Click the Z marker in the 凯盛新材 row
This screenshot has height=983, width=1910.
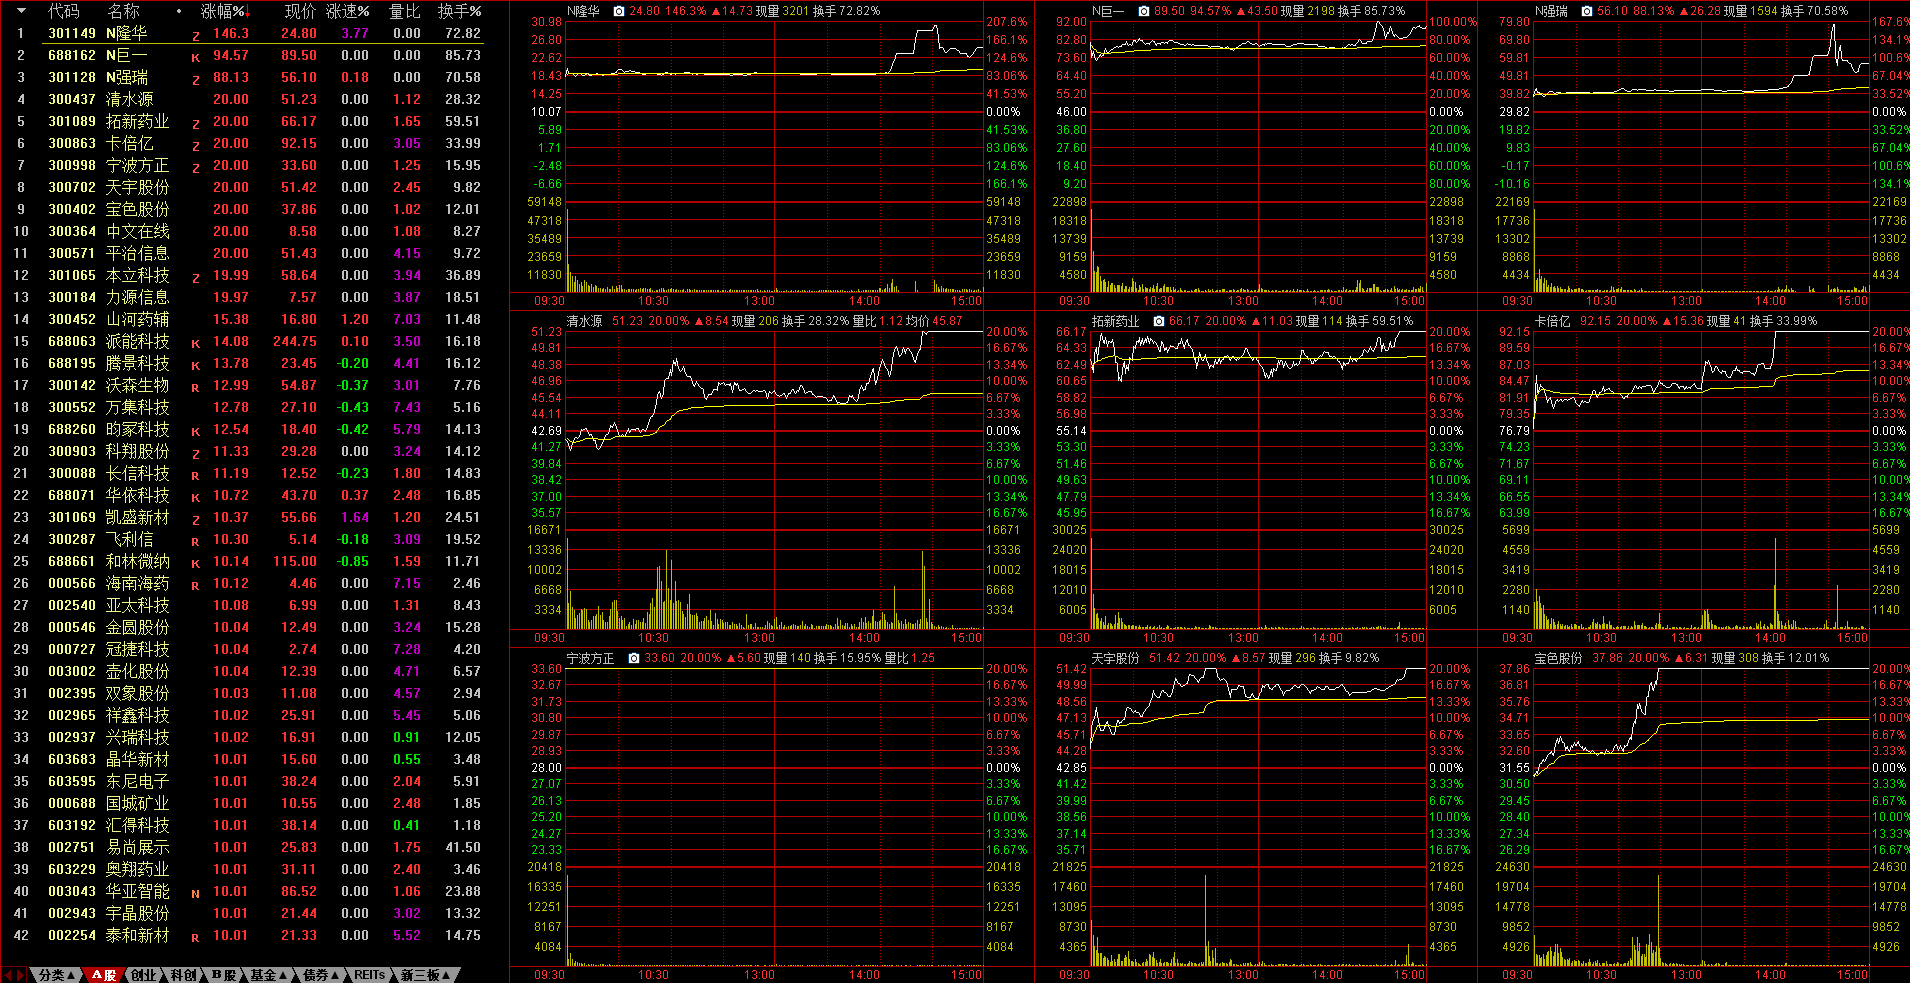[x=196, y=520]
